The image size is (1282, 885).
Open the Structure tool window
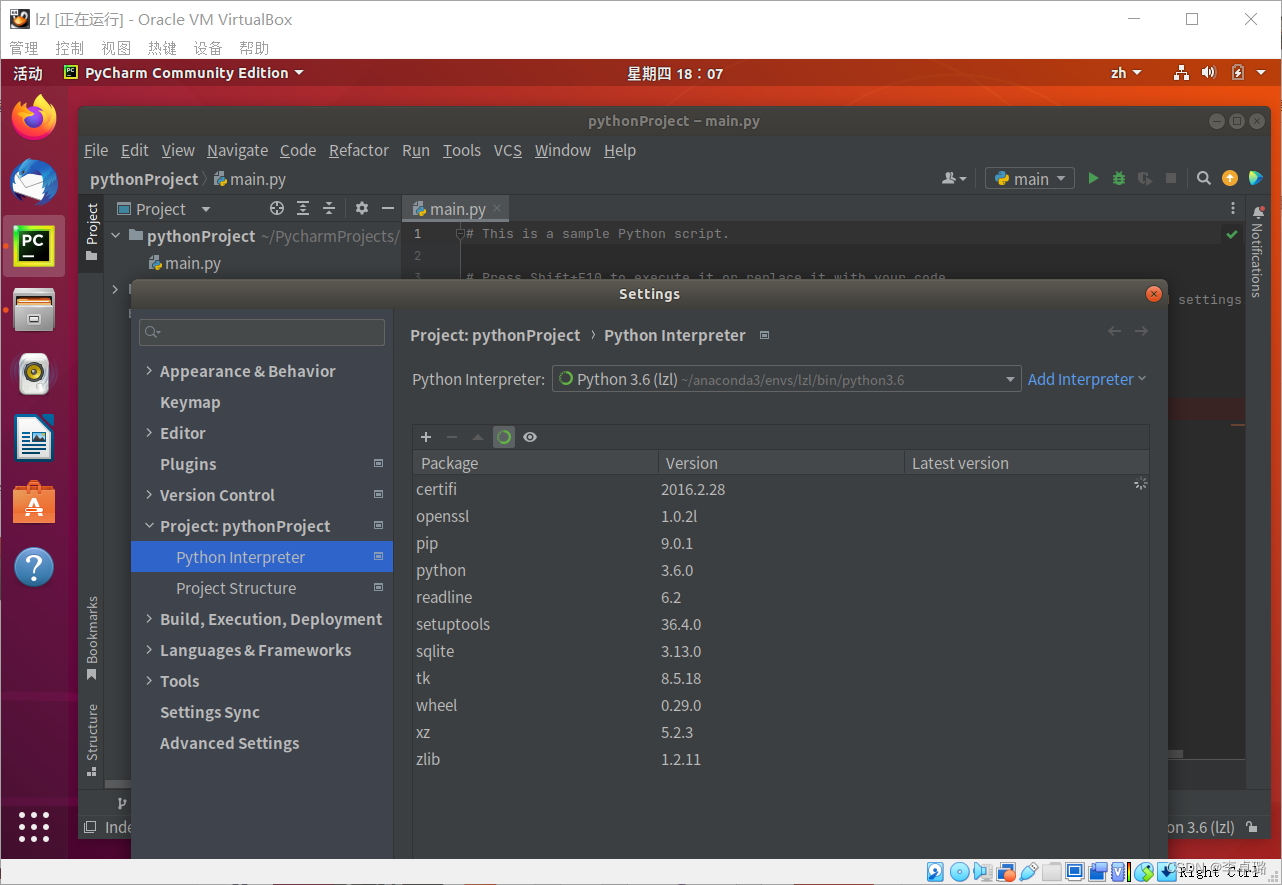click(x=92, y=739)
